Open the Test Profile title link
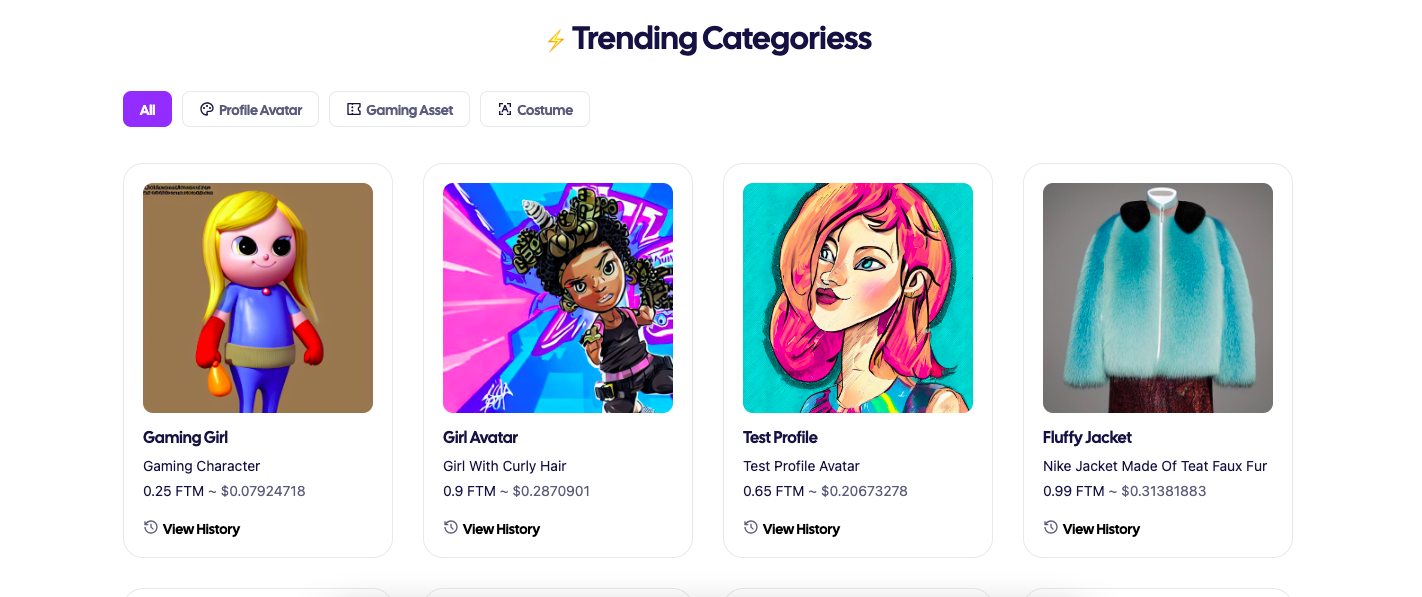This screenshot has height=597, width=1422. [x=780, y=437]
